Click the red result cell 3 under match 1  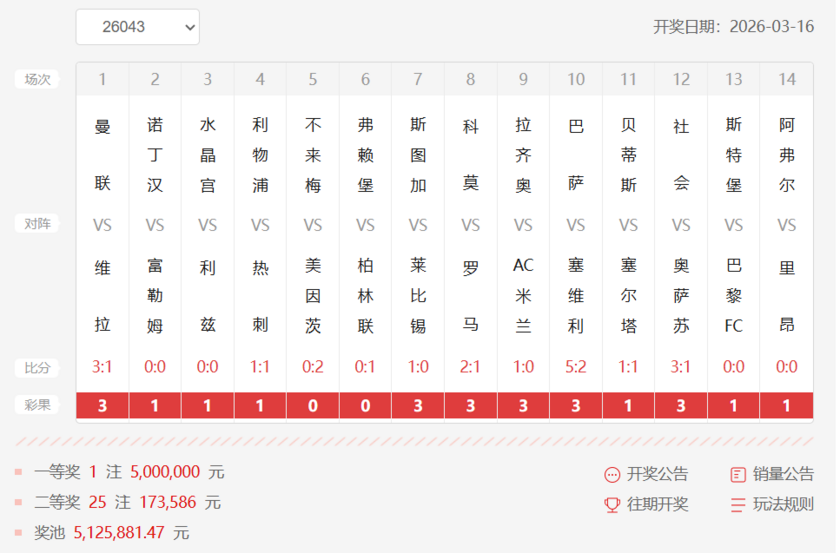[x=102, y=406]
